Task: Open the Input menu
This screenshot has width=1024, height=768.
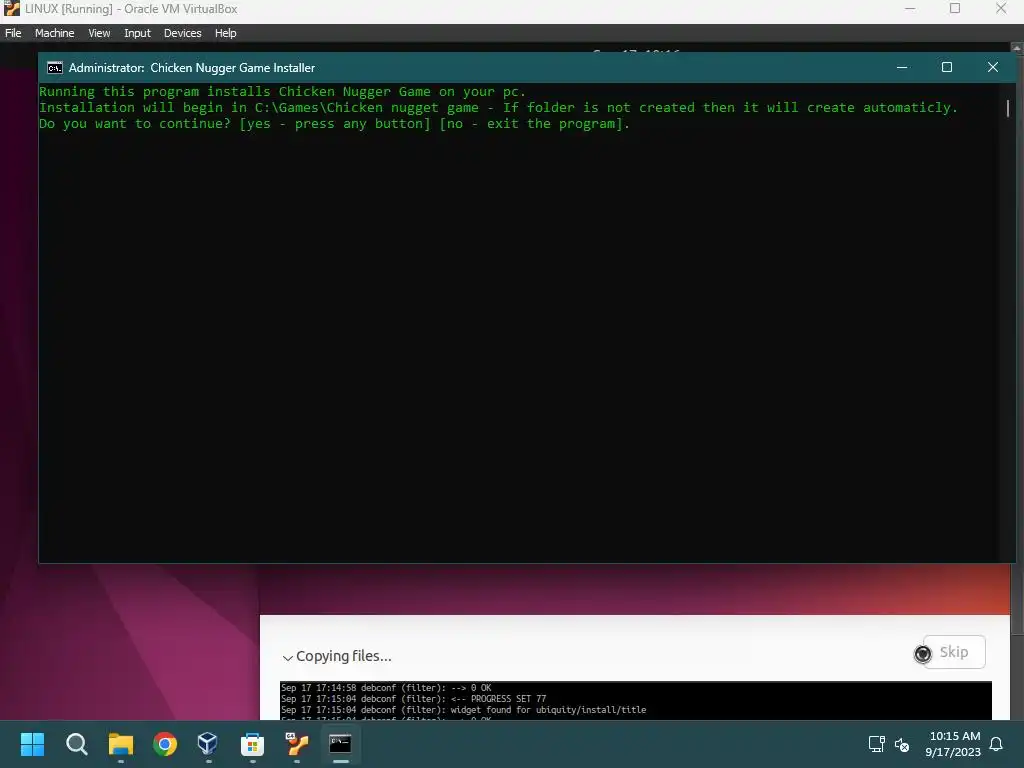Action: point(137,33)
